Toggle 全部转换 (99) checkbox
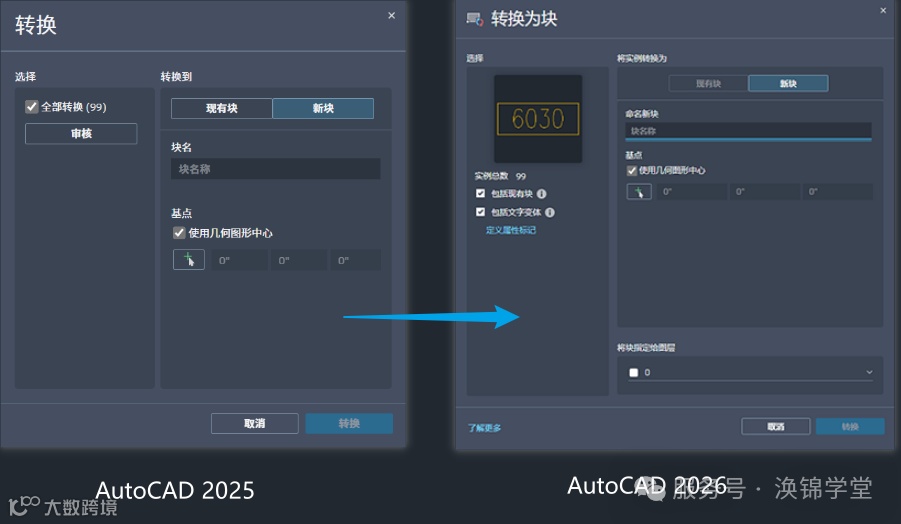Image resolution: width=901 pixels, height=524 pixels. pos(32,107)
